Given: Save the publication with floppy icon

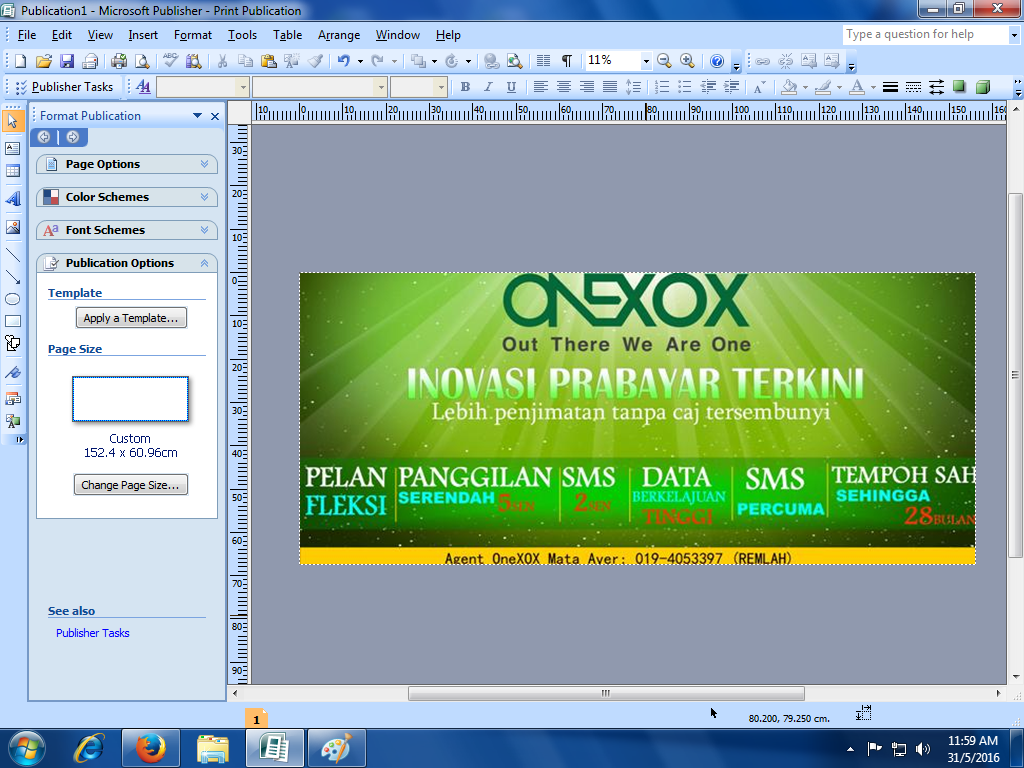Looking at the screenshot, I should 67,61.
